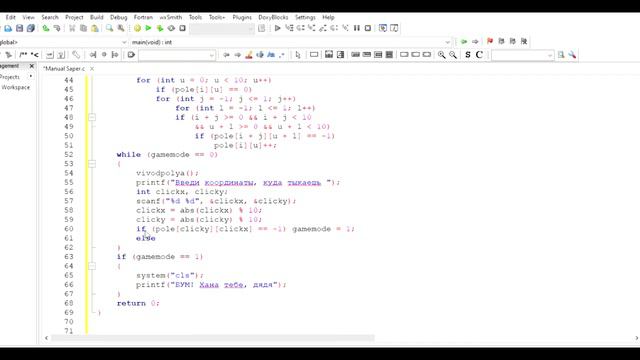Click the Jump forward arrow
Image resolution: width=640 pixels, height=360 pixels.
(475, 42)
